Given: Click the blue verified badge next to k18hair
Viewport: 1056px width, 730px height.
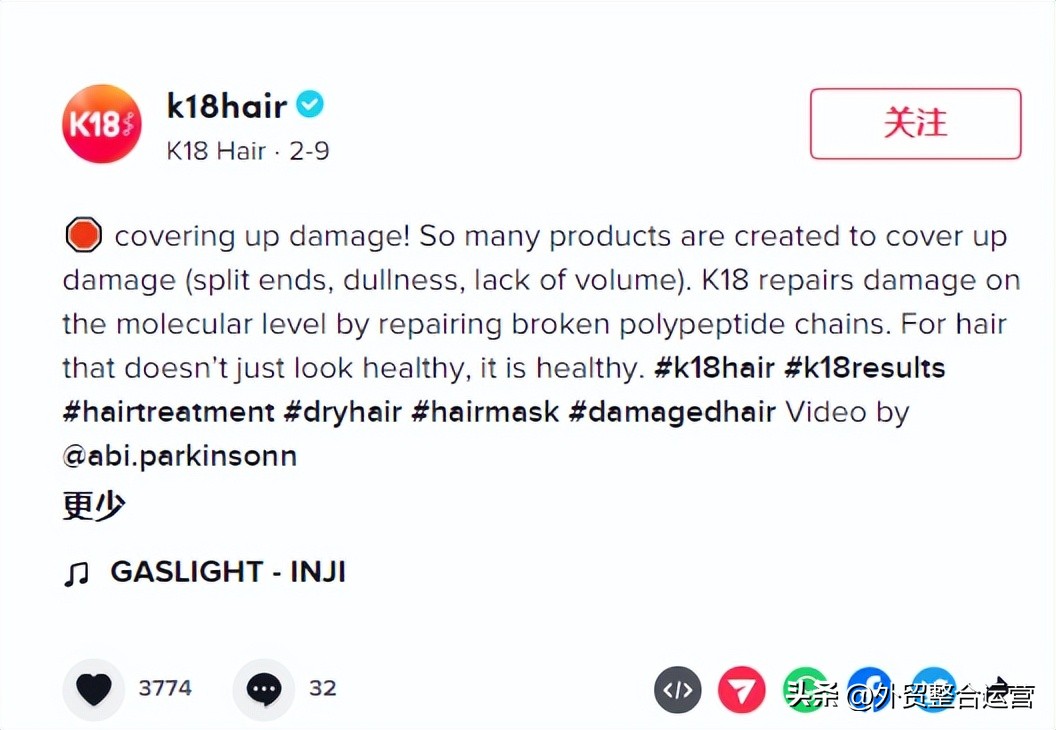Looking at the screenshot, I should [310, 103].
